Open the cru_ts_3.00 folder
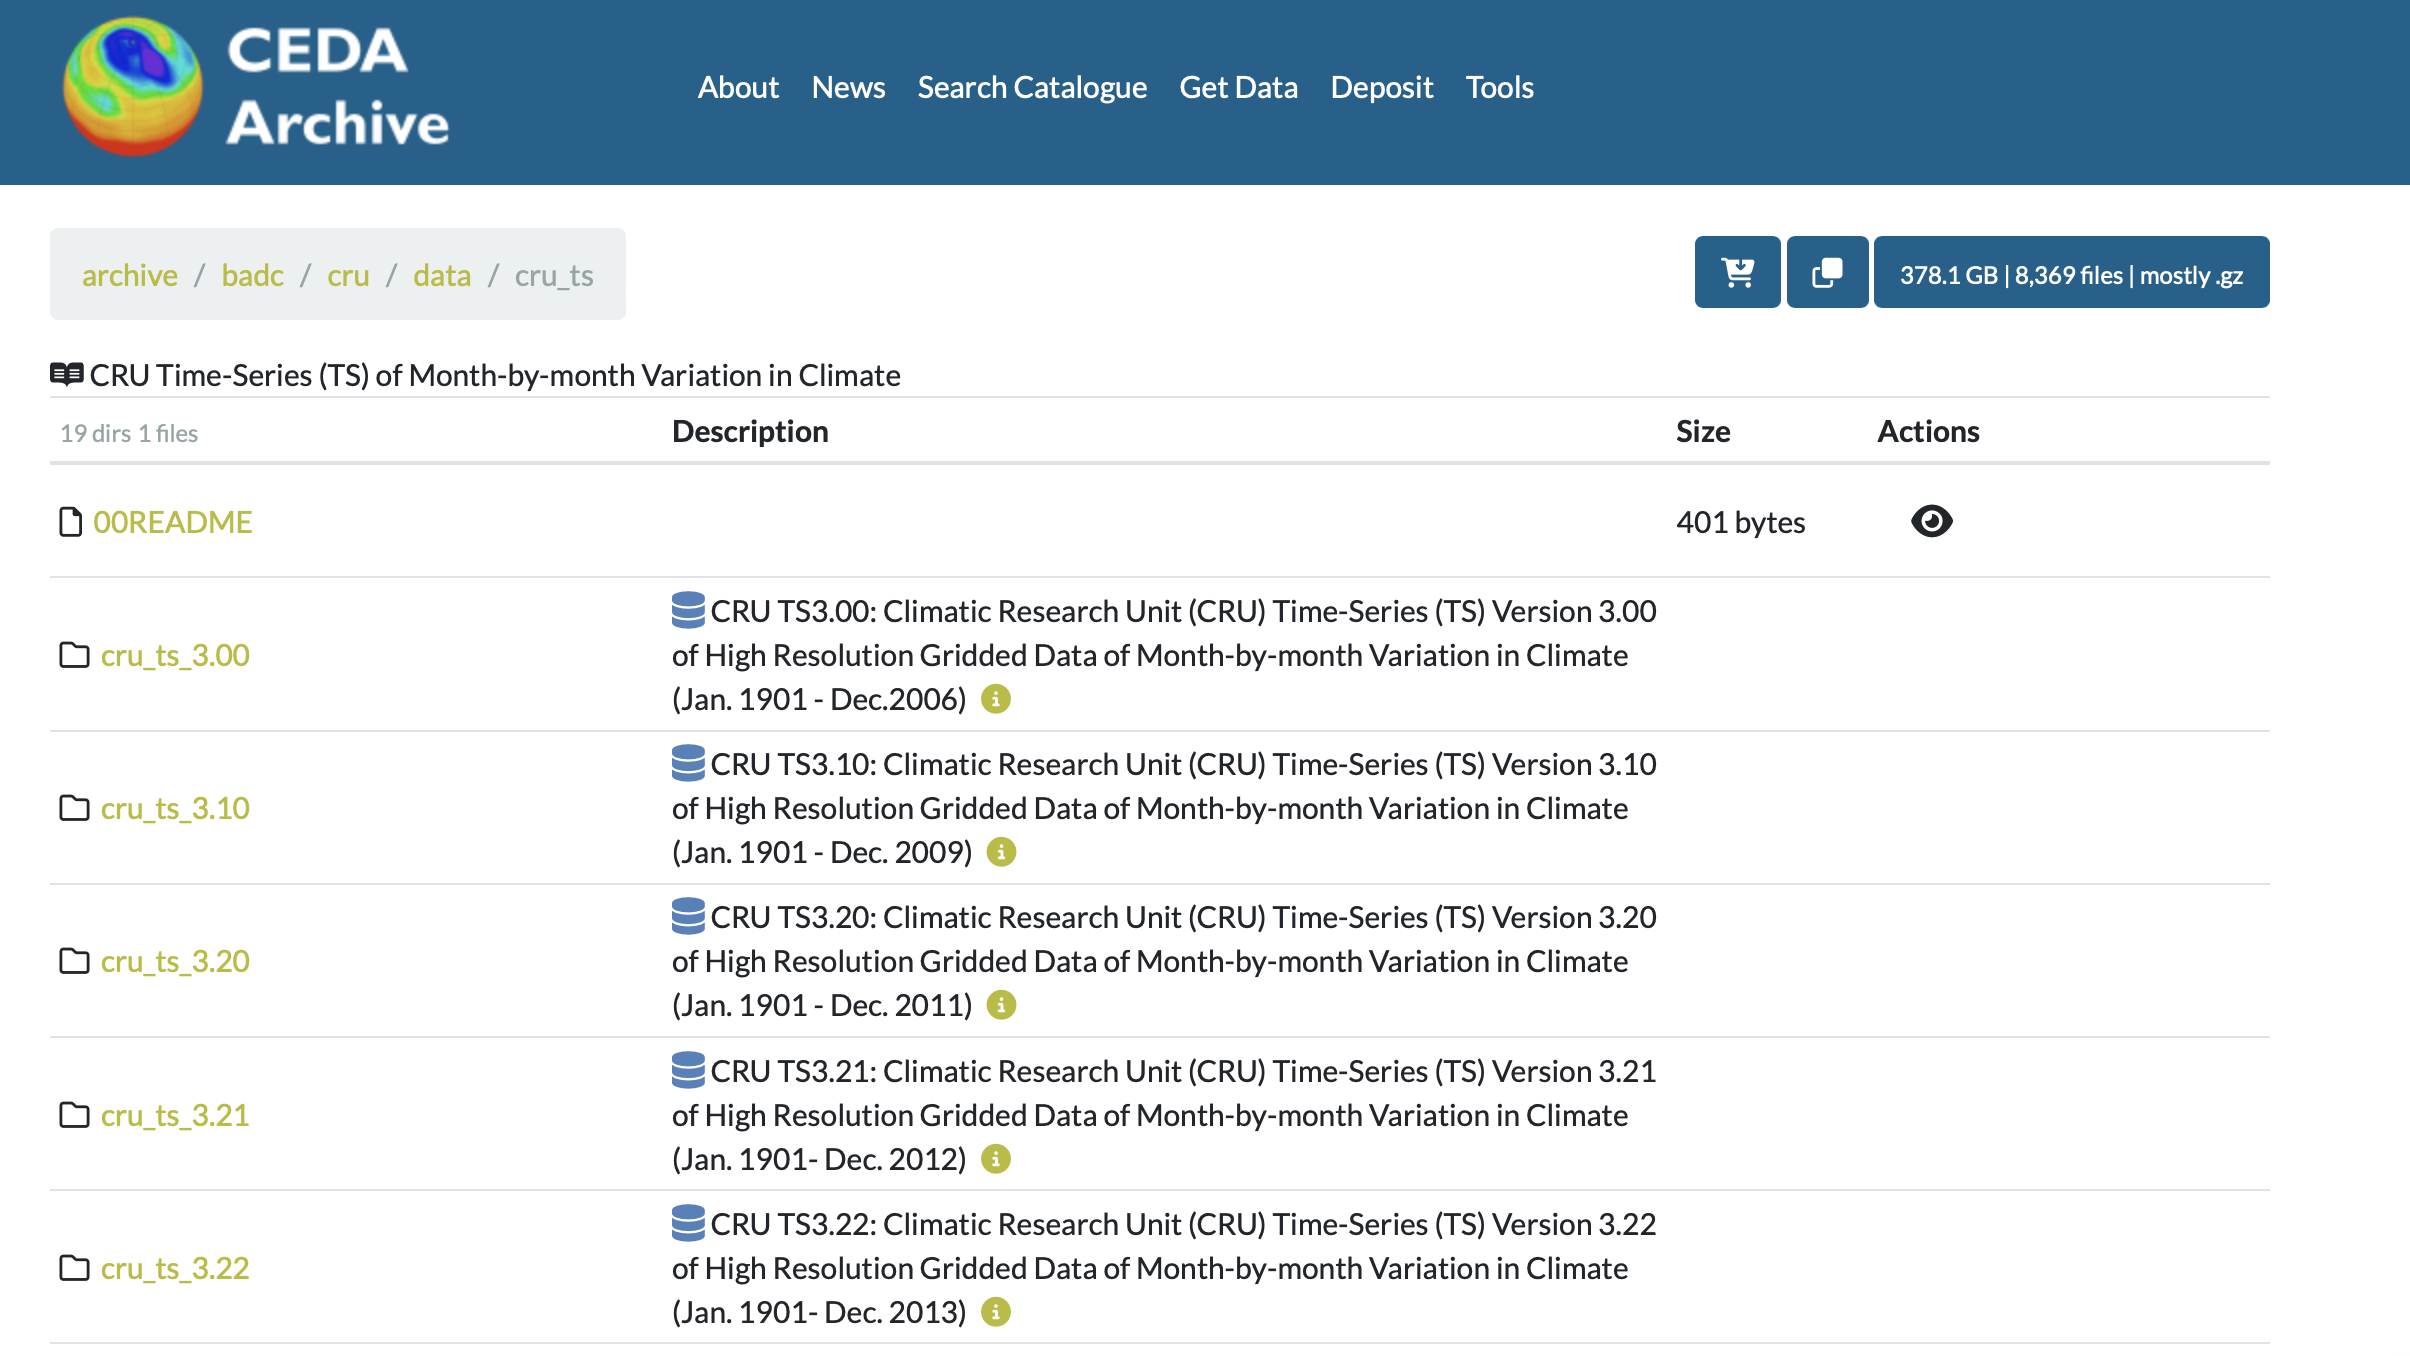Image resolution: width=2410 pixels, height=1356 pixels. pos(175,655)
